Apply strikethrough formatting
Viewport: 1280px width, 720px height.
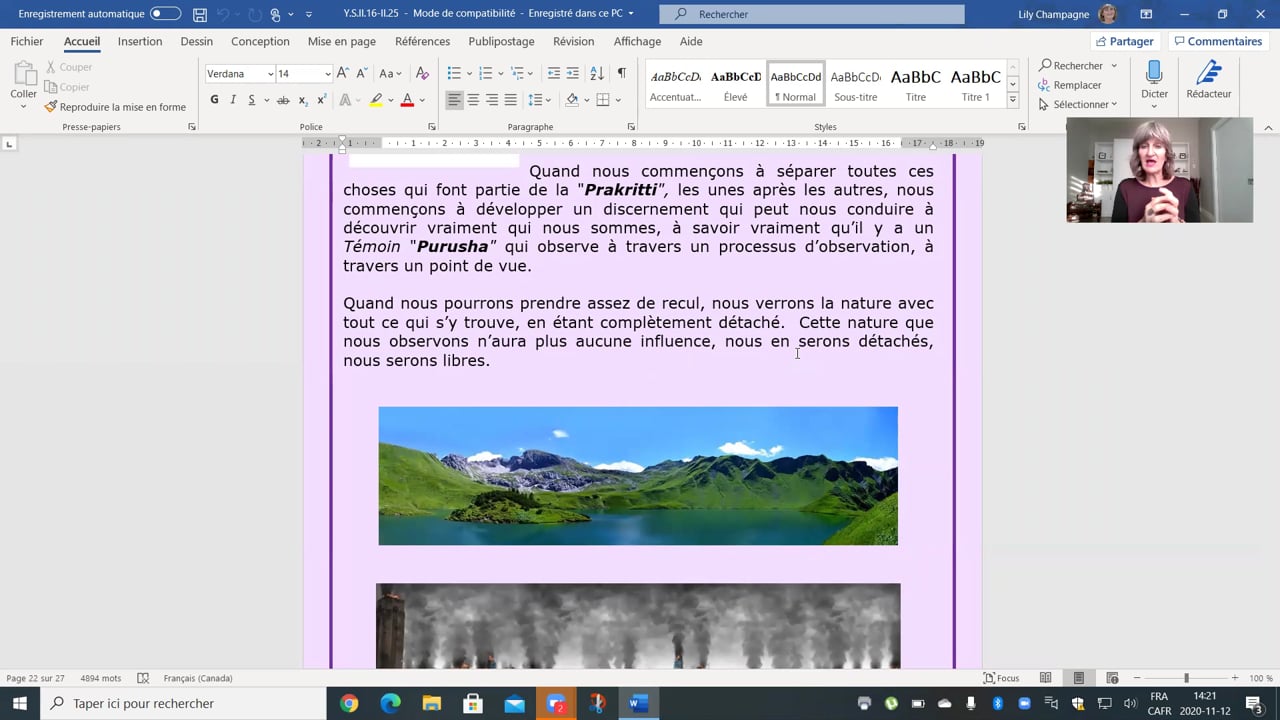(283, 100)
